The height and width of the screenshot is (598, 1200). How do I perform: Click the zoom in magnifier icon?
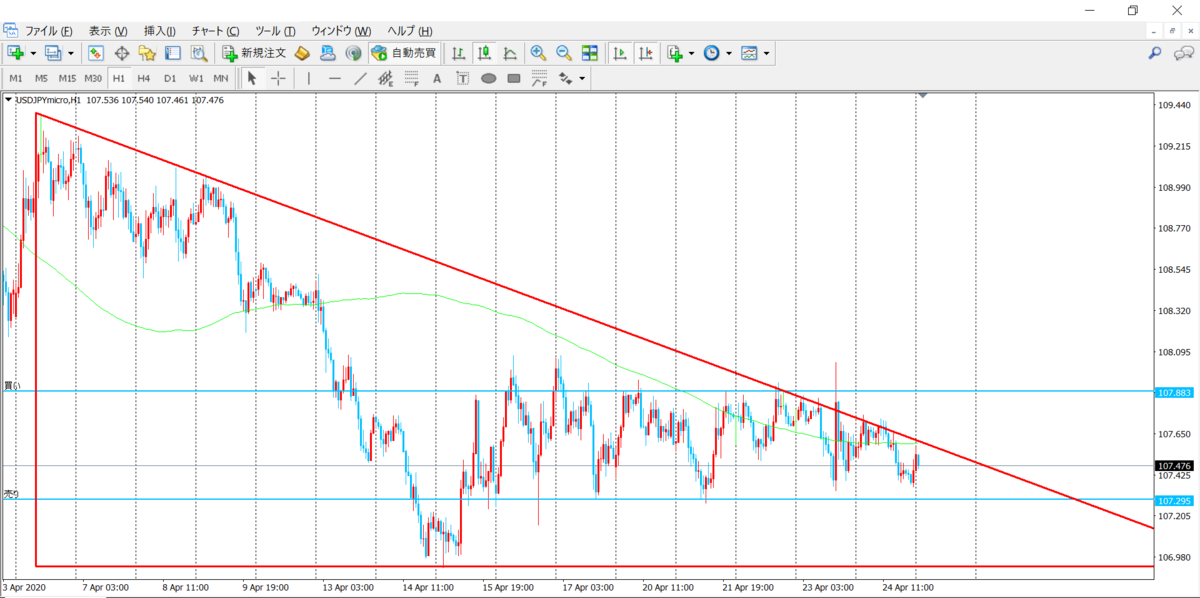tap(538, 53)
